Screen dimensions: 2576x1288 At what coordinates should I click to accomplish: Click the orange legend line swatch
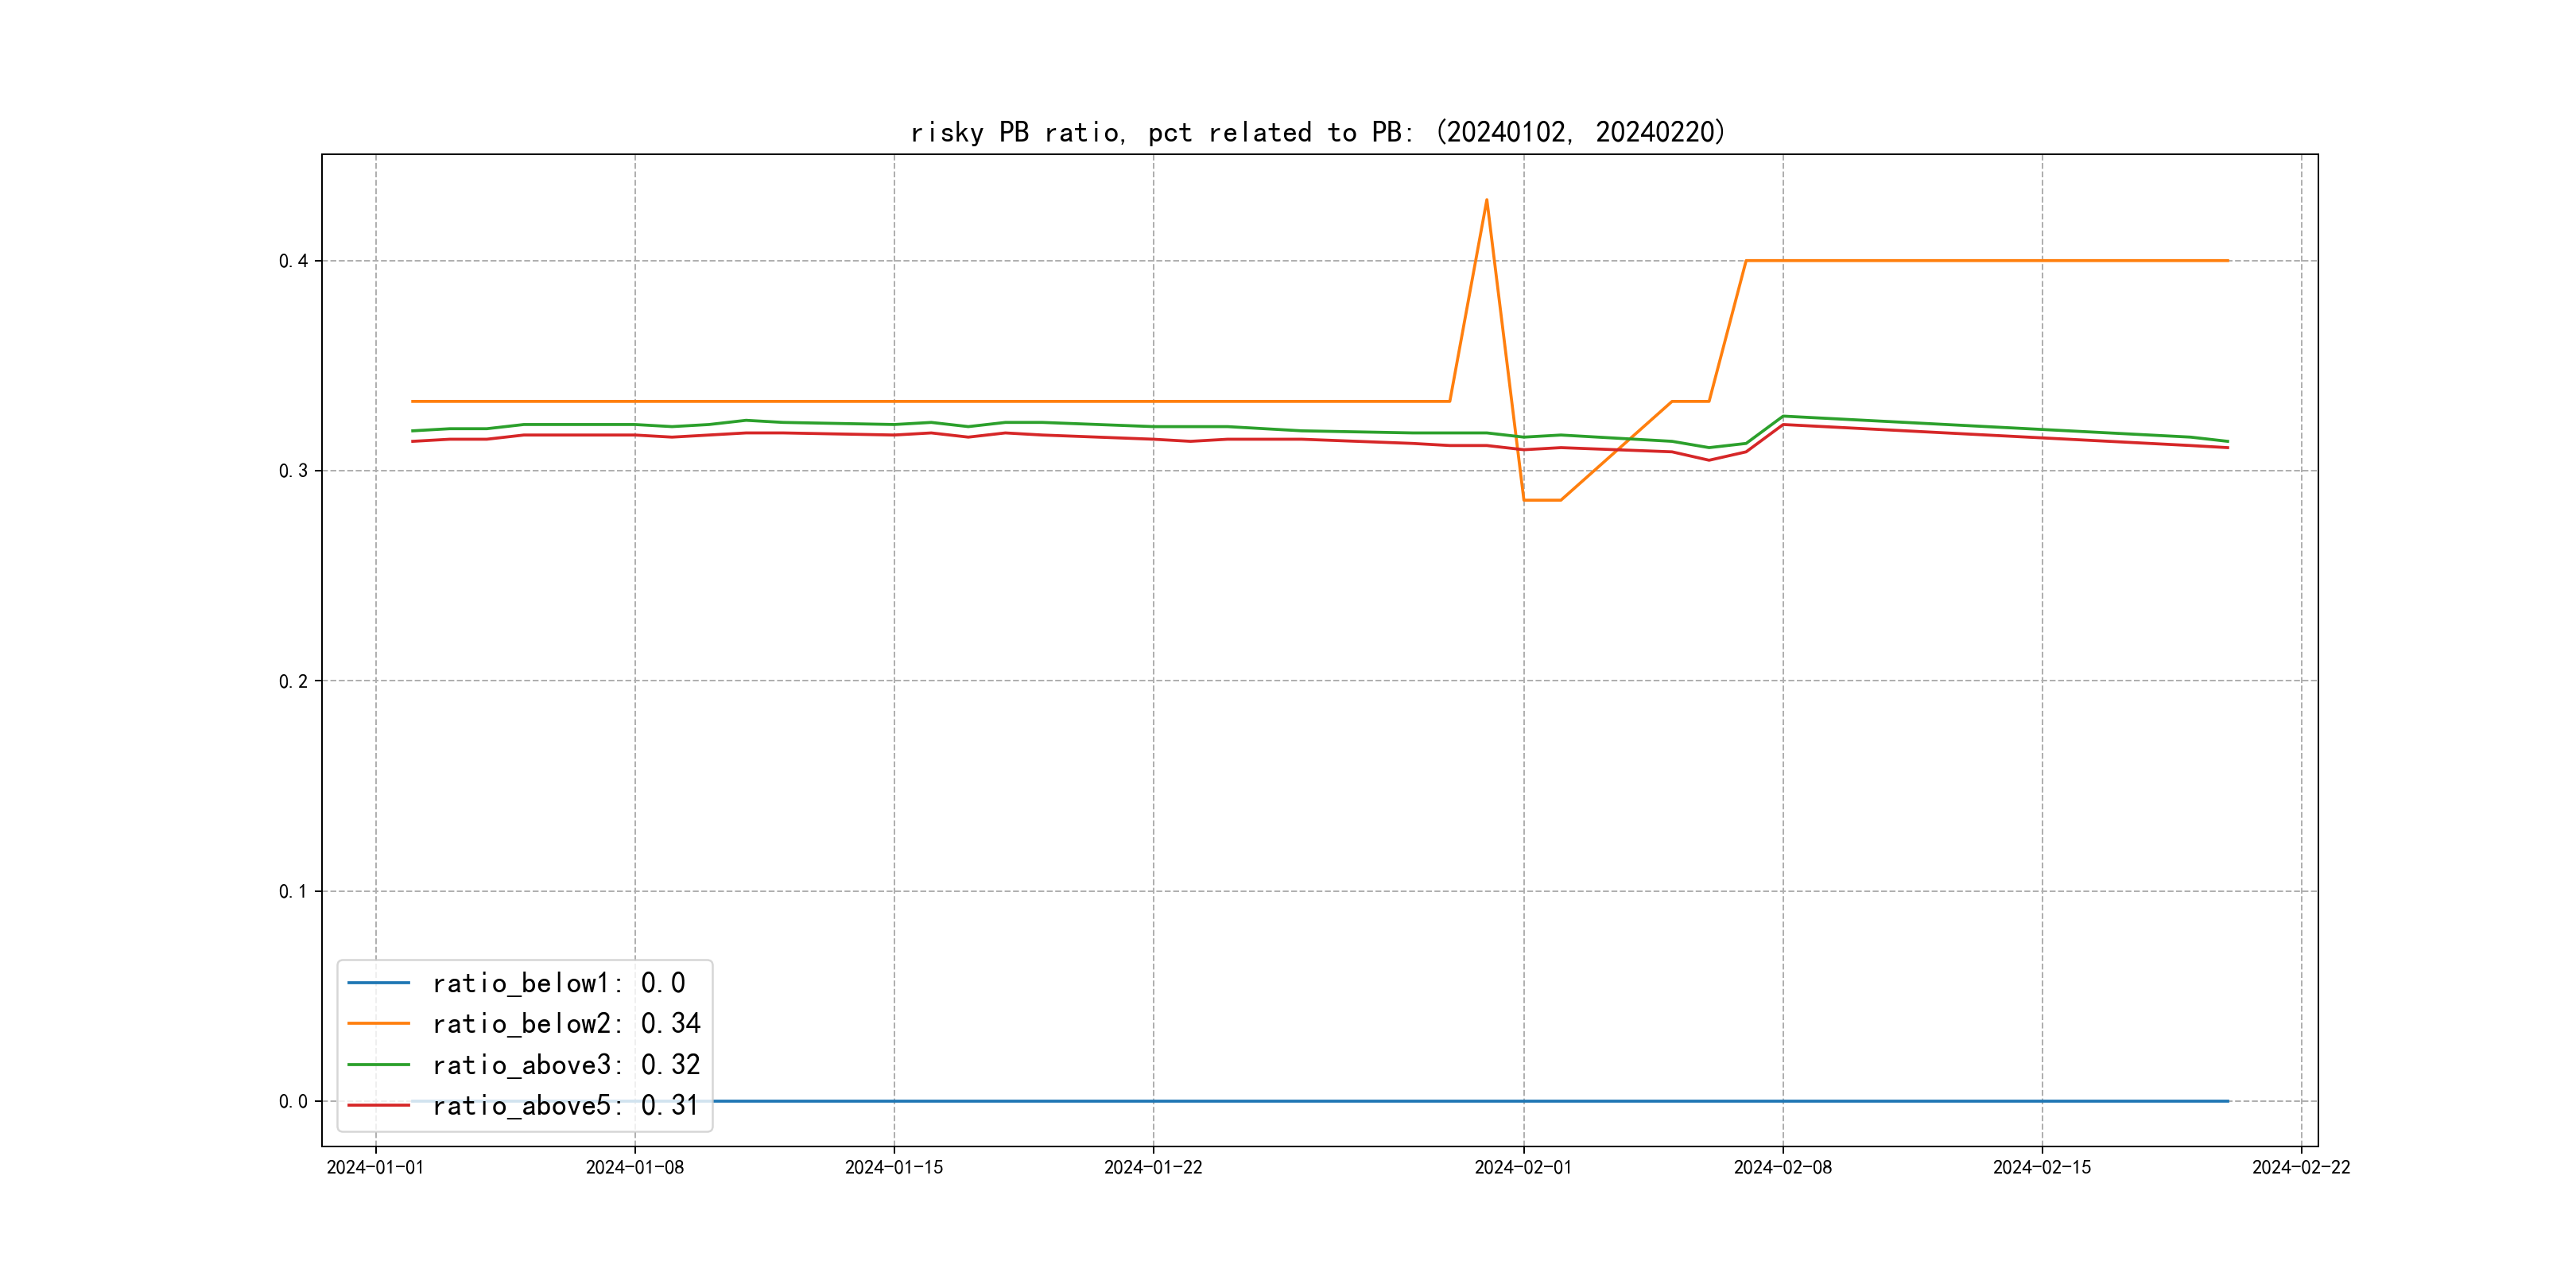[378, 1023]
